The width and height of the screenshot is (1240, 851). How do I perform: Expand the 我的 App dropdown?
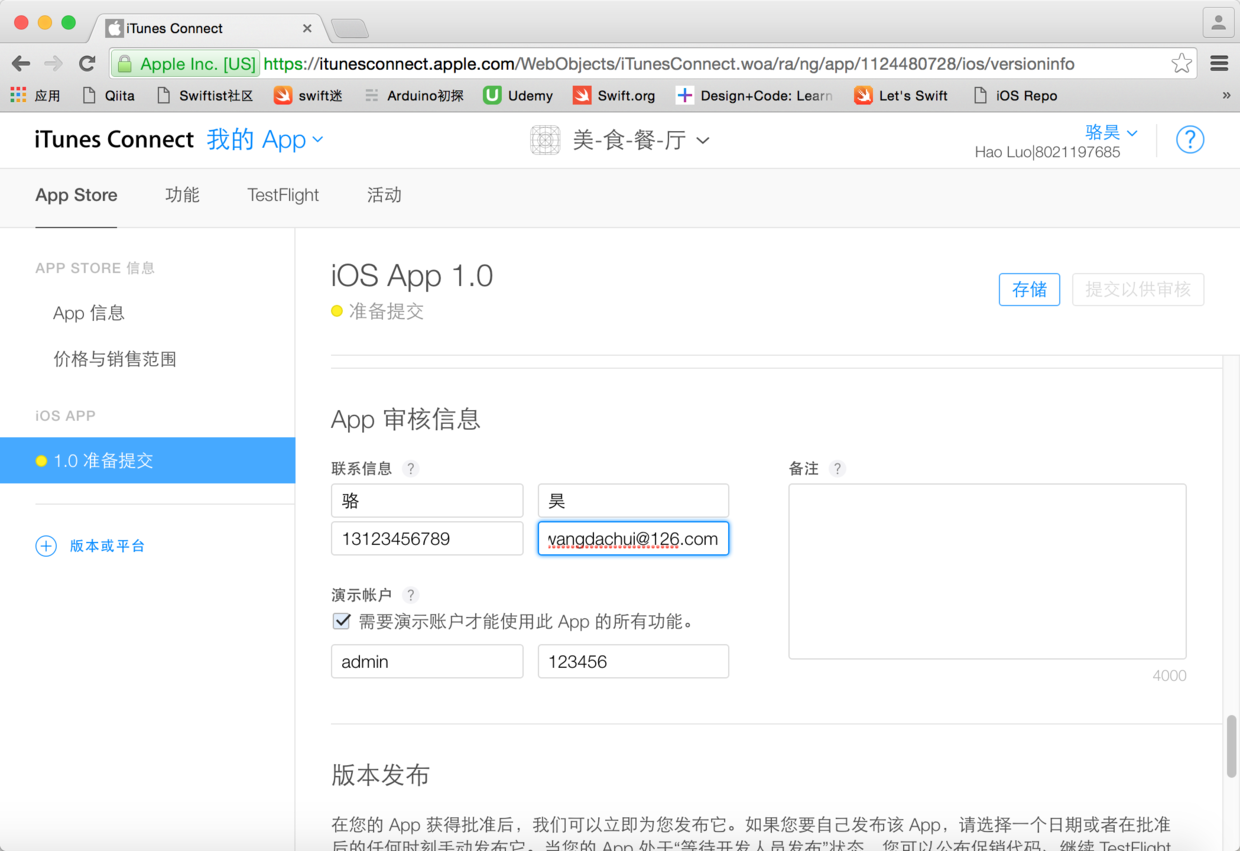click(x=265, y=140)
